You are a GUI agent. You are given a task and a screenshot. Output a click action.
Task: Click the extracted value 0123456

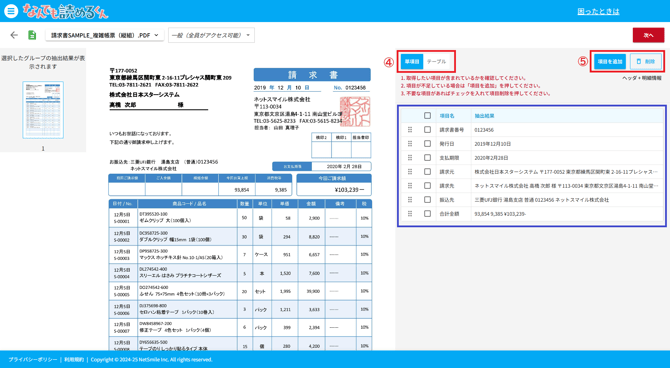click(484, 130)
